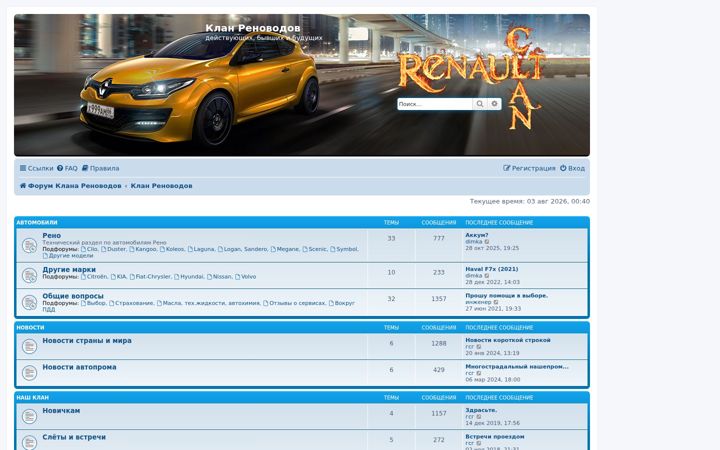Screen dimensions: 720x450
Task: Open Новости короткой строкой last post
Action: click(508, 340)
